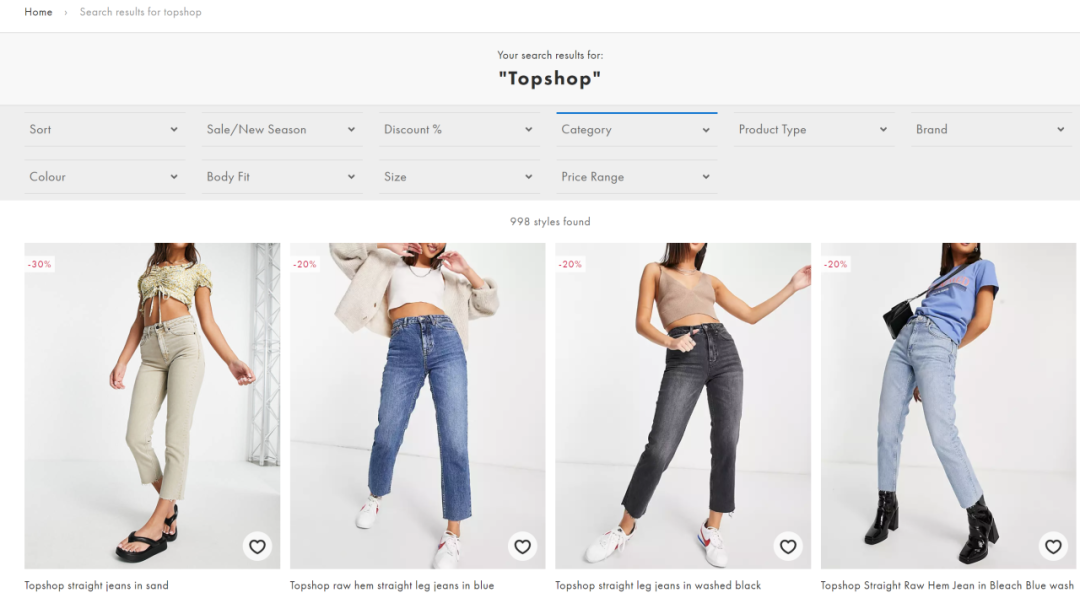Open 'Topshop Straight Raw Hem Jean in Bleach Blue wash' link
1080x598 pixels.
click(947, 585)
